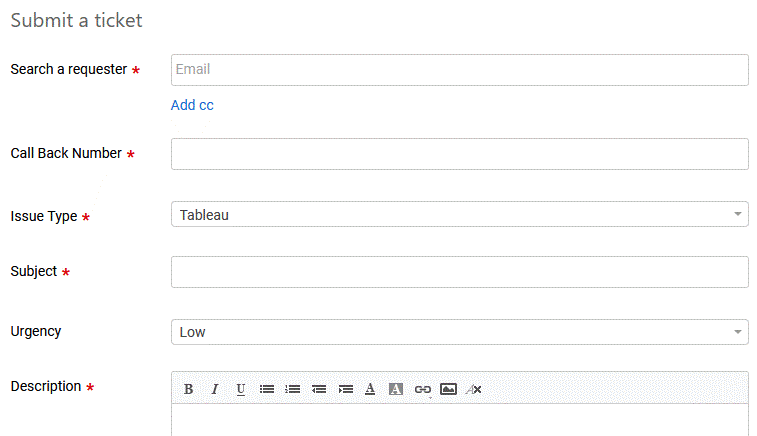Click inside the Description text area
Viewport: 757px width, 436px height.
tap(459, 420)
